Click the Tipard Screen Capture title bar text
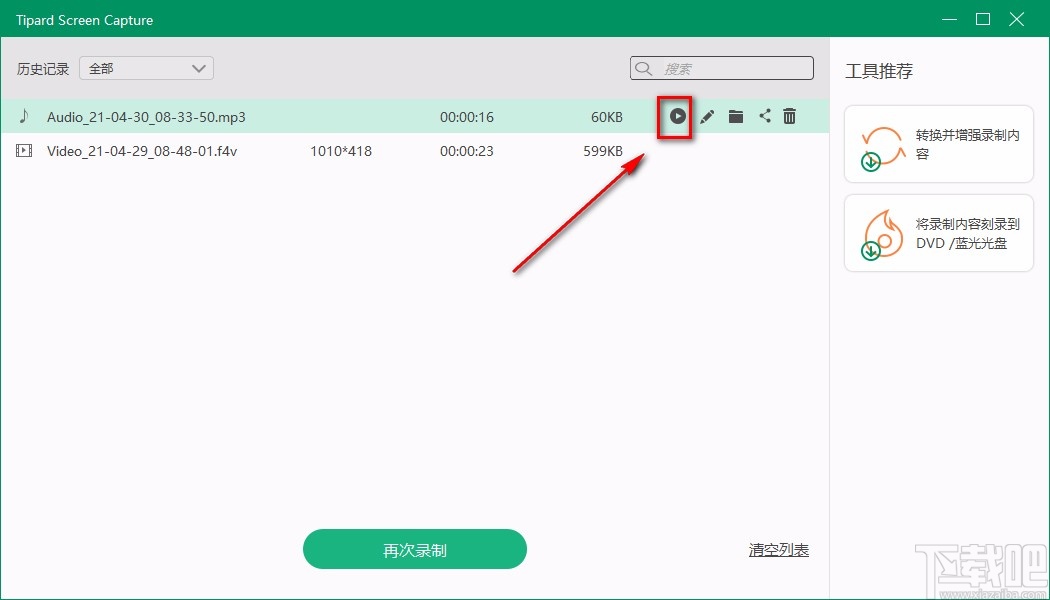This screenshot has width=1050, height=600. coord(84,19)
